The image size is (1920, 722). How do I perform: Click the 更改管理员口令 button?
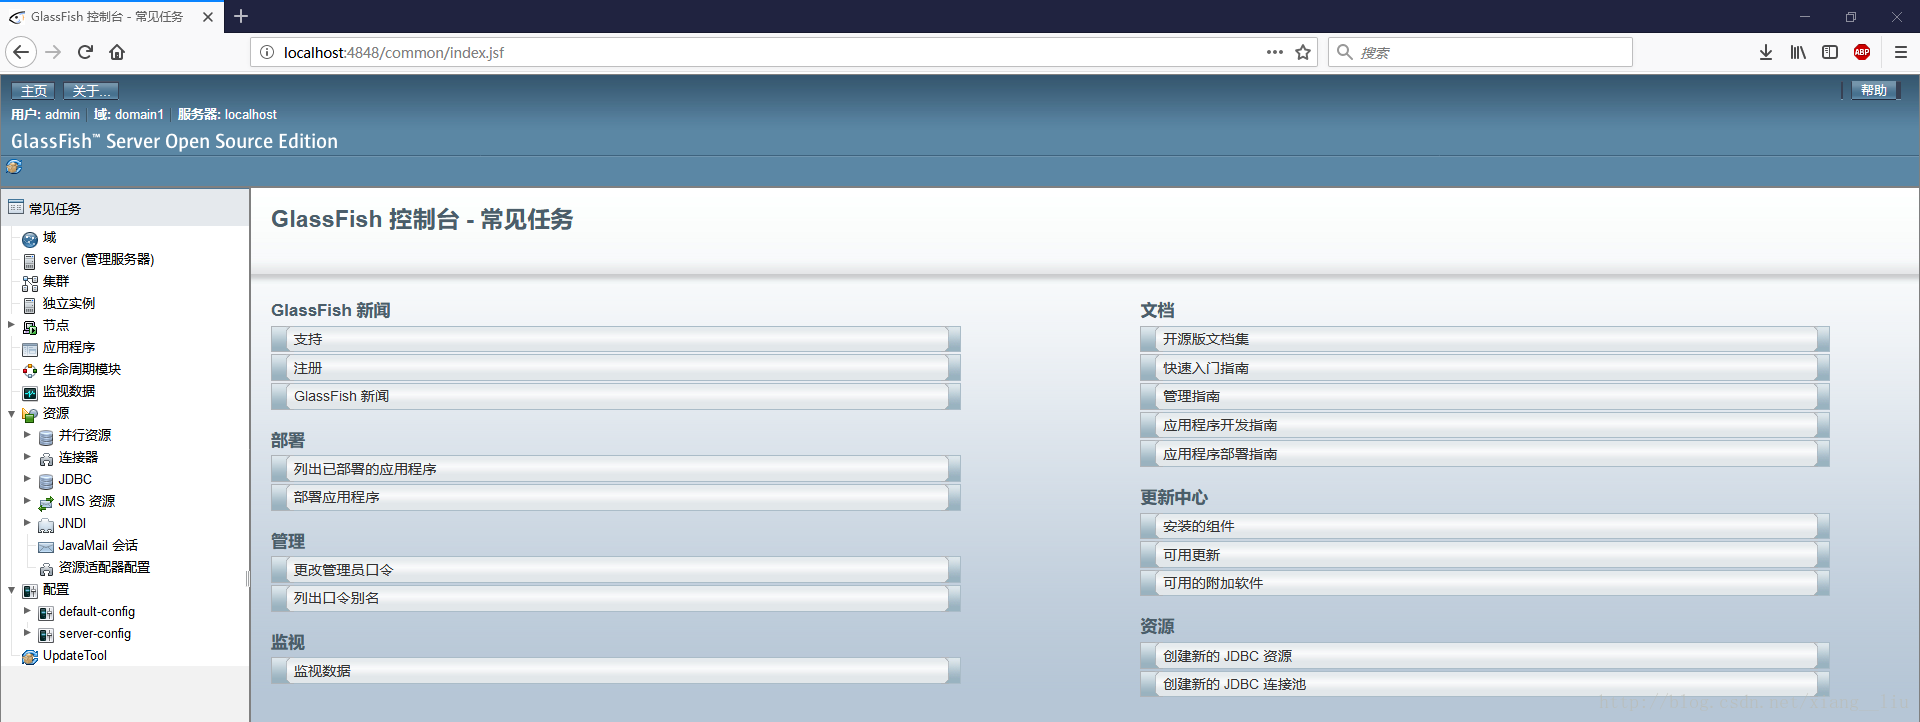616,570
